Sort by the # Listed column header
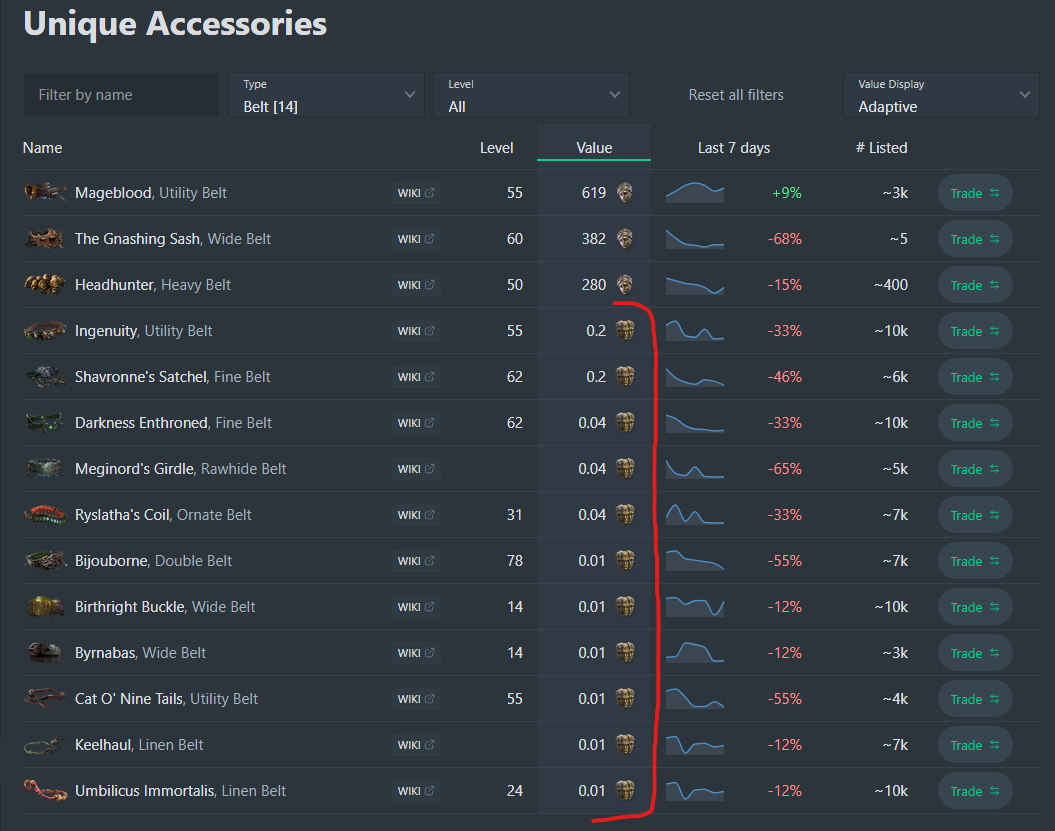 tap(881, 148)
